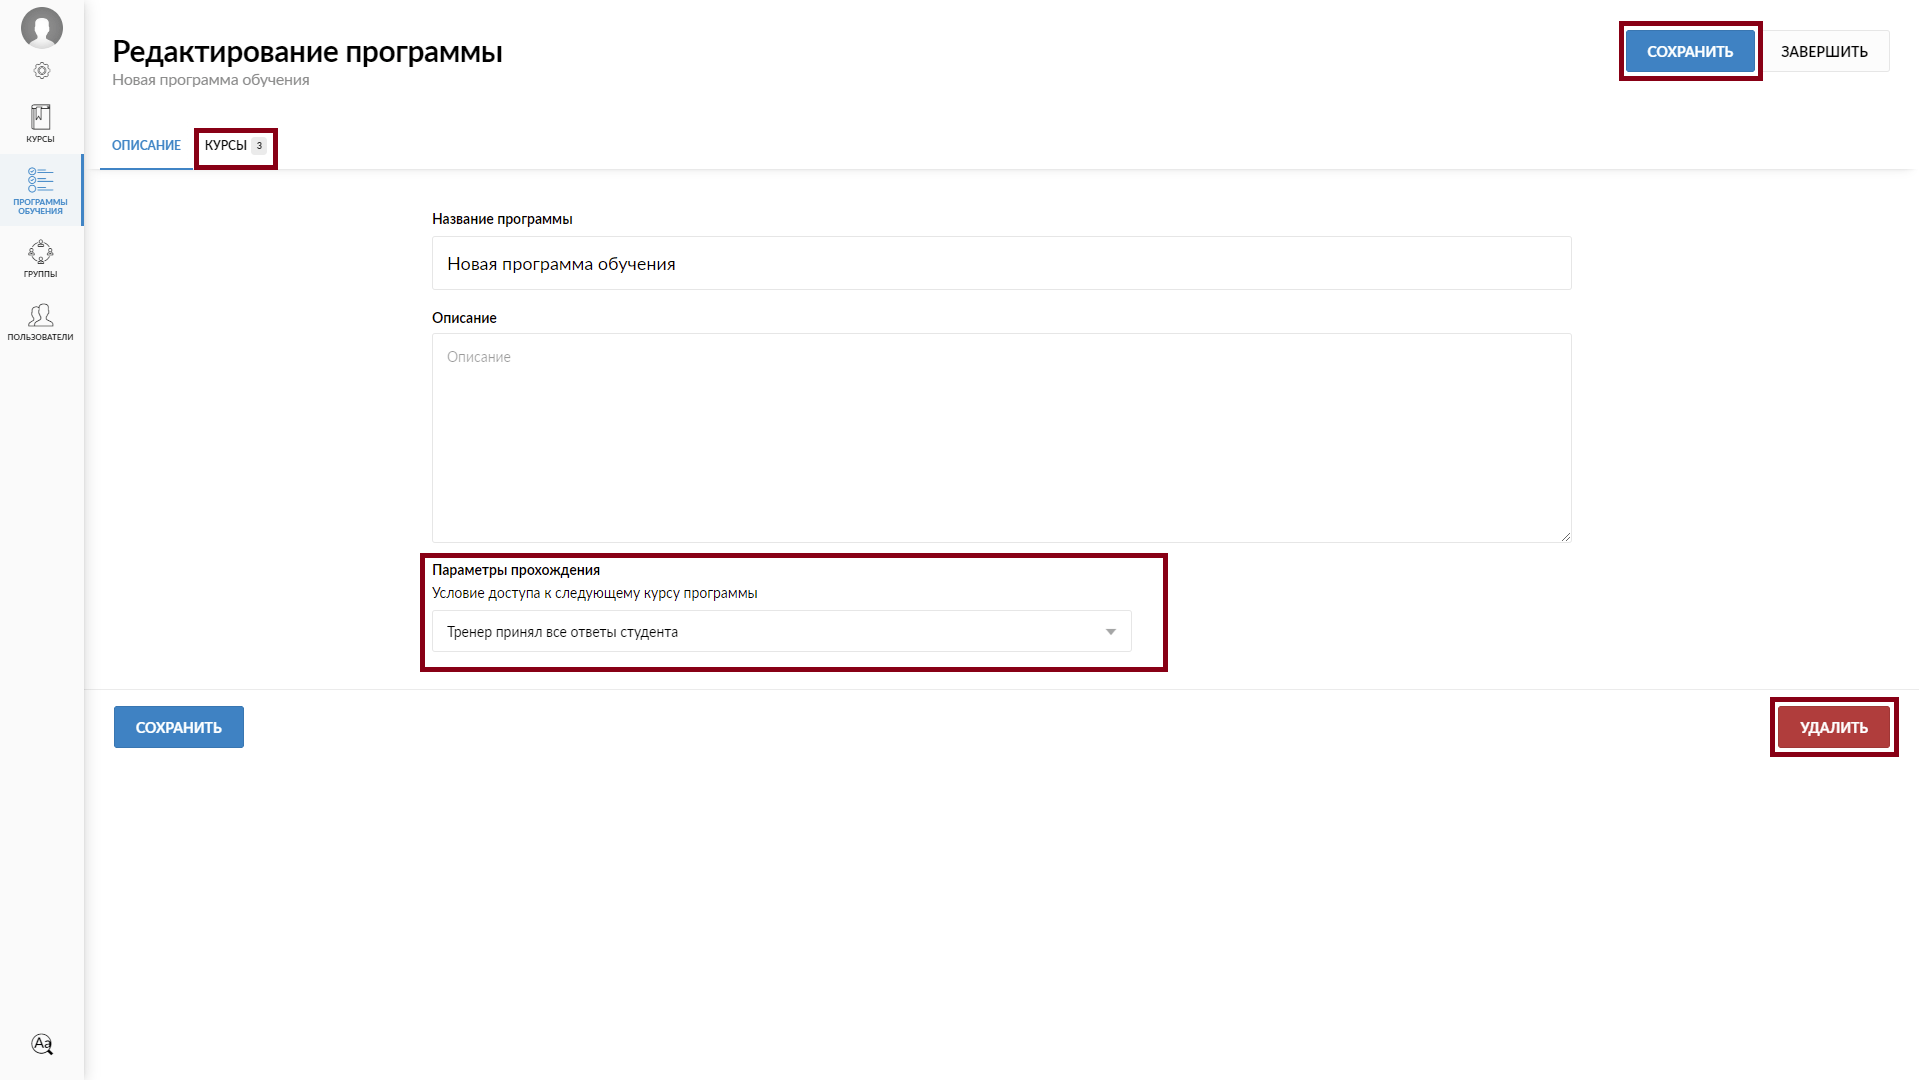
Task: Open settings via the gear icon
Action: pyautogui.click(x=42, y=71)
